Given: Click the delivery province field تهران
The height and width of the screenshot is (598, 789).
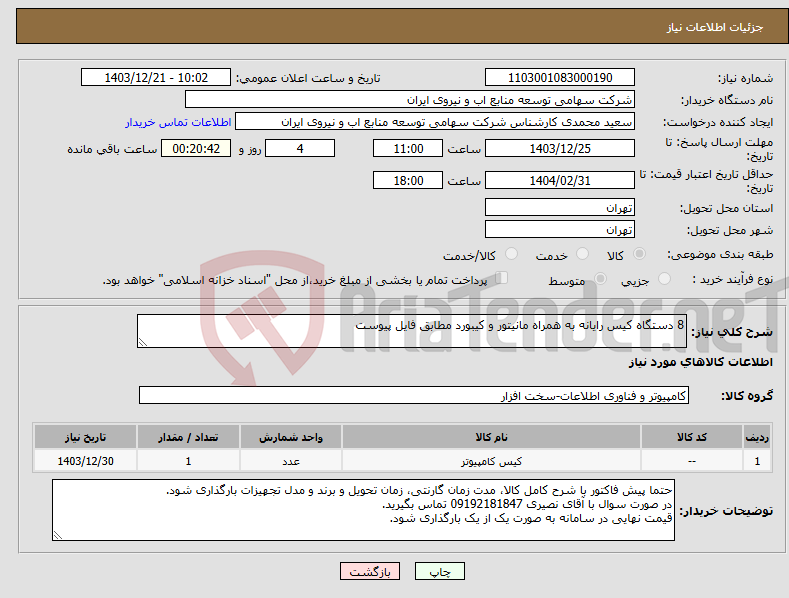Looking at the screenshot, I should (560, 207).
